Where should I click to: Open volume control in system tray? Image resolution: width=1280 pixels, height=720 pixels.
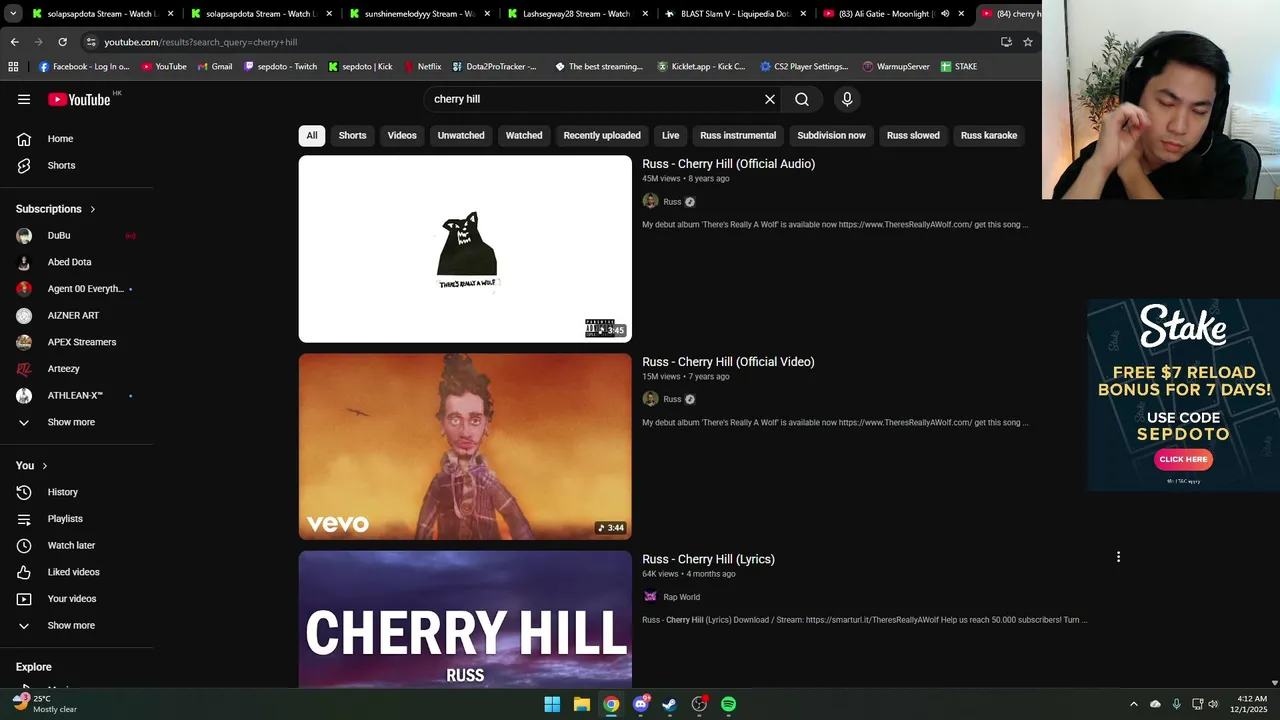[1214, 704]
